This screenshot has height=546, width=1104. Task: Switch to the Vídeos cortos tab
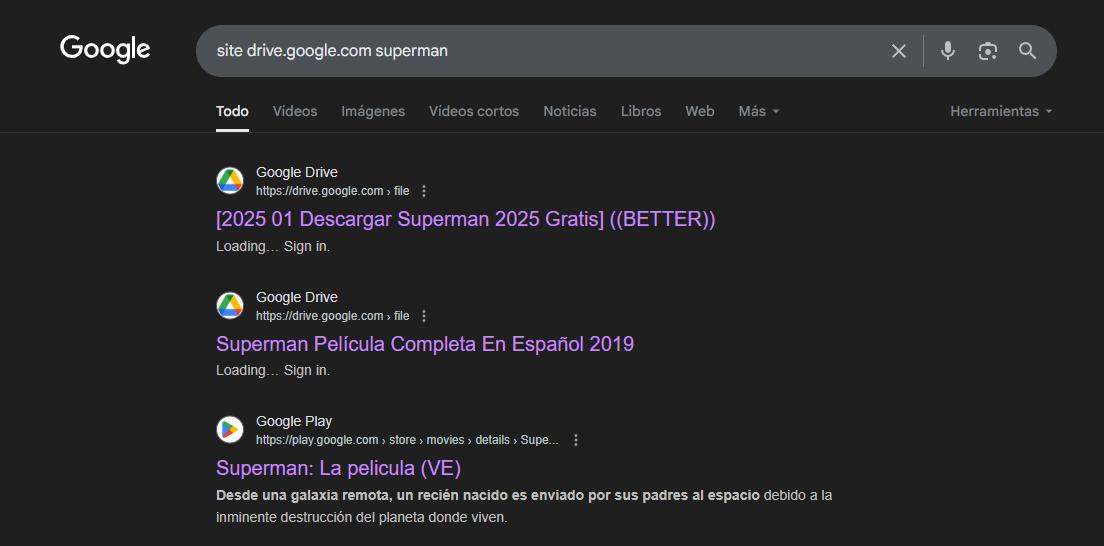[x=474, y=111]
